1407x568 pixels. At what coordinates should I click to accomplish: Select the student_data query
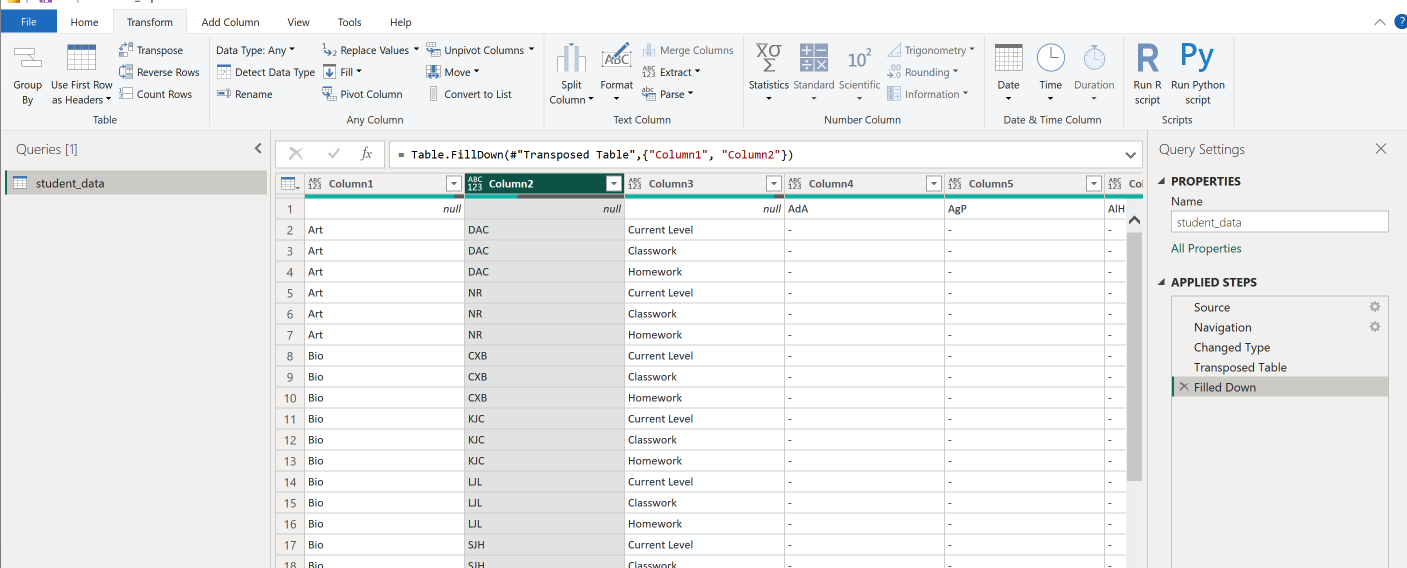[x=136, y=183]
